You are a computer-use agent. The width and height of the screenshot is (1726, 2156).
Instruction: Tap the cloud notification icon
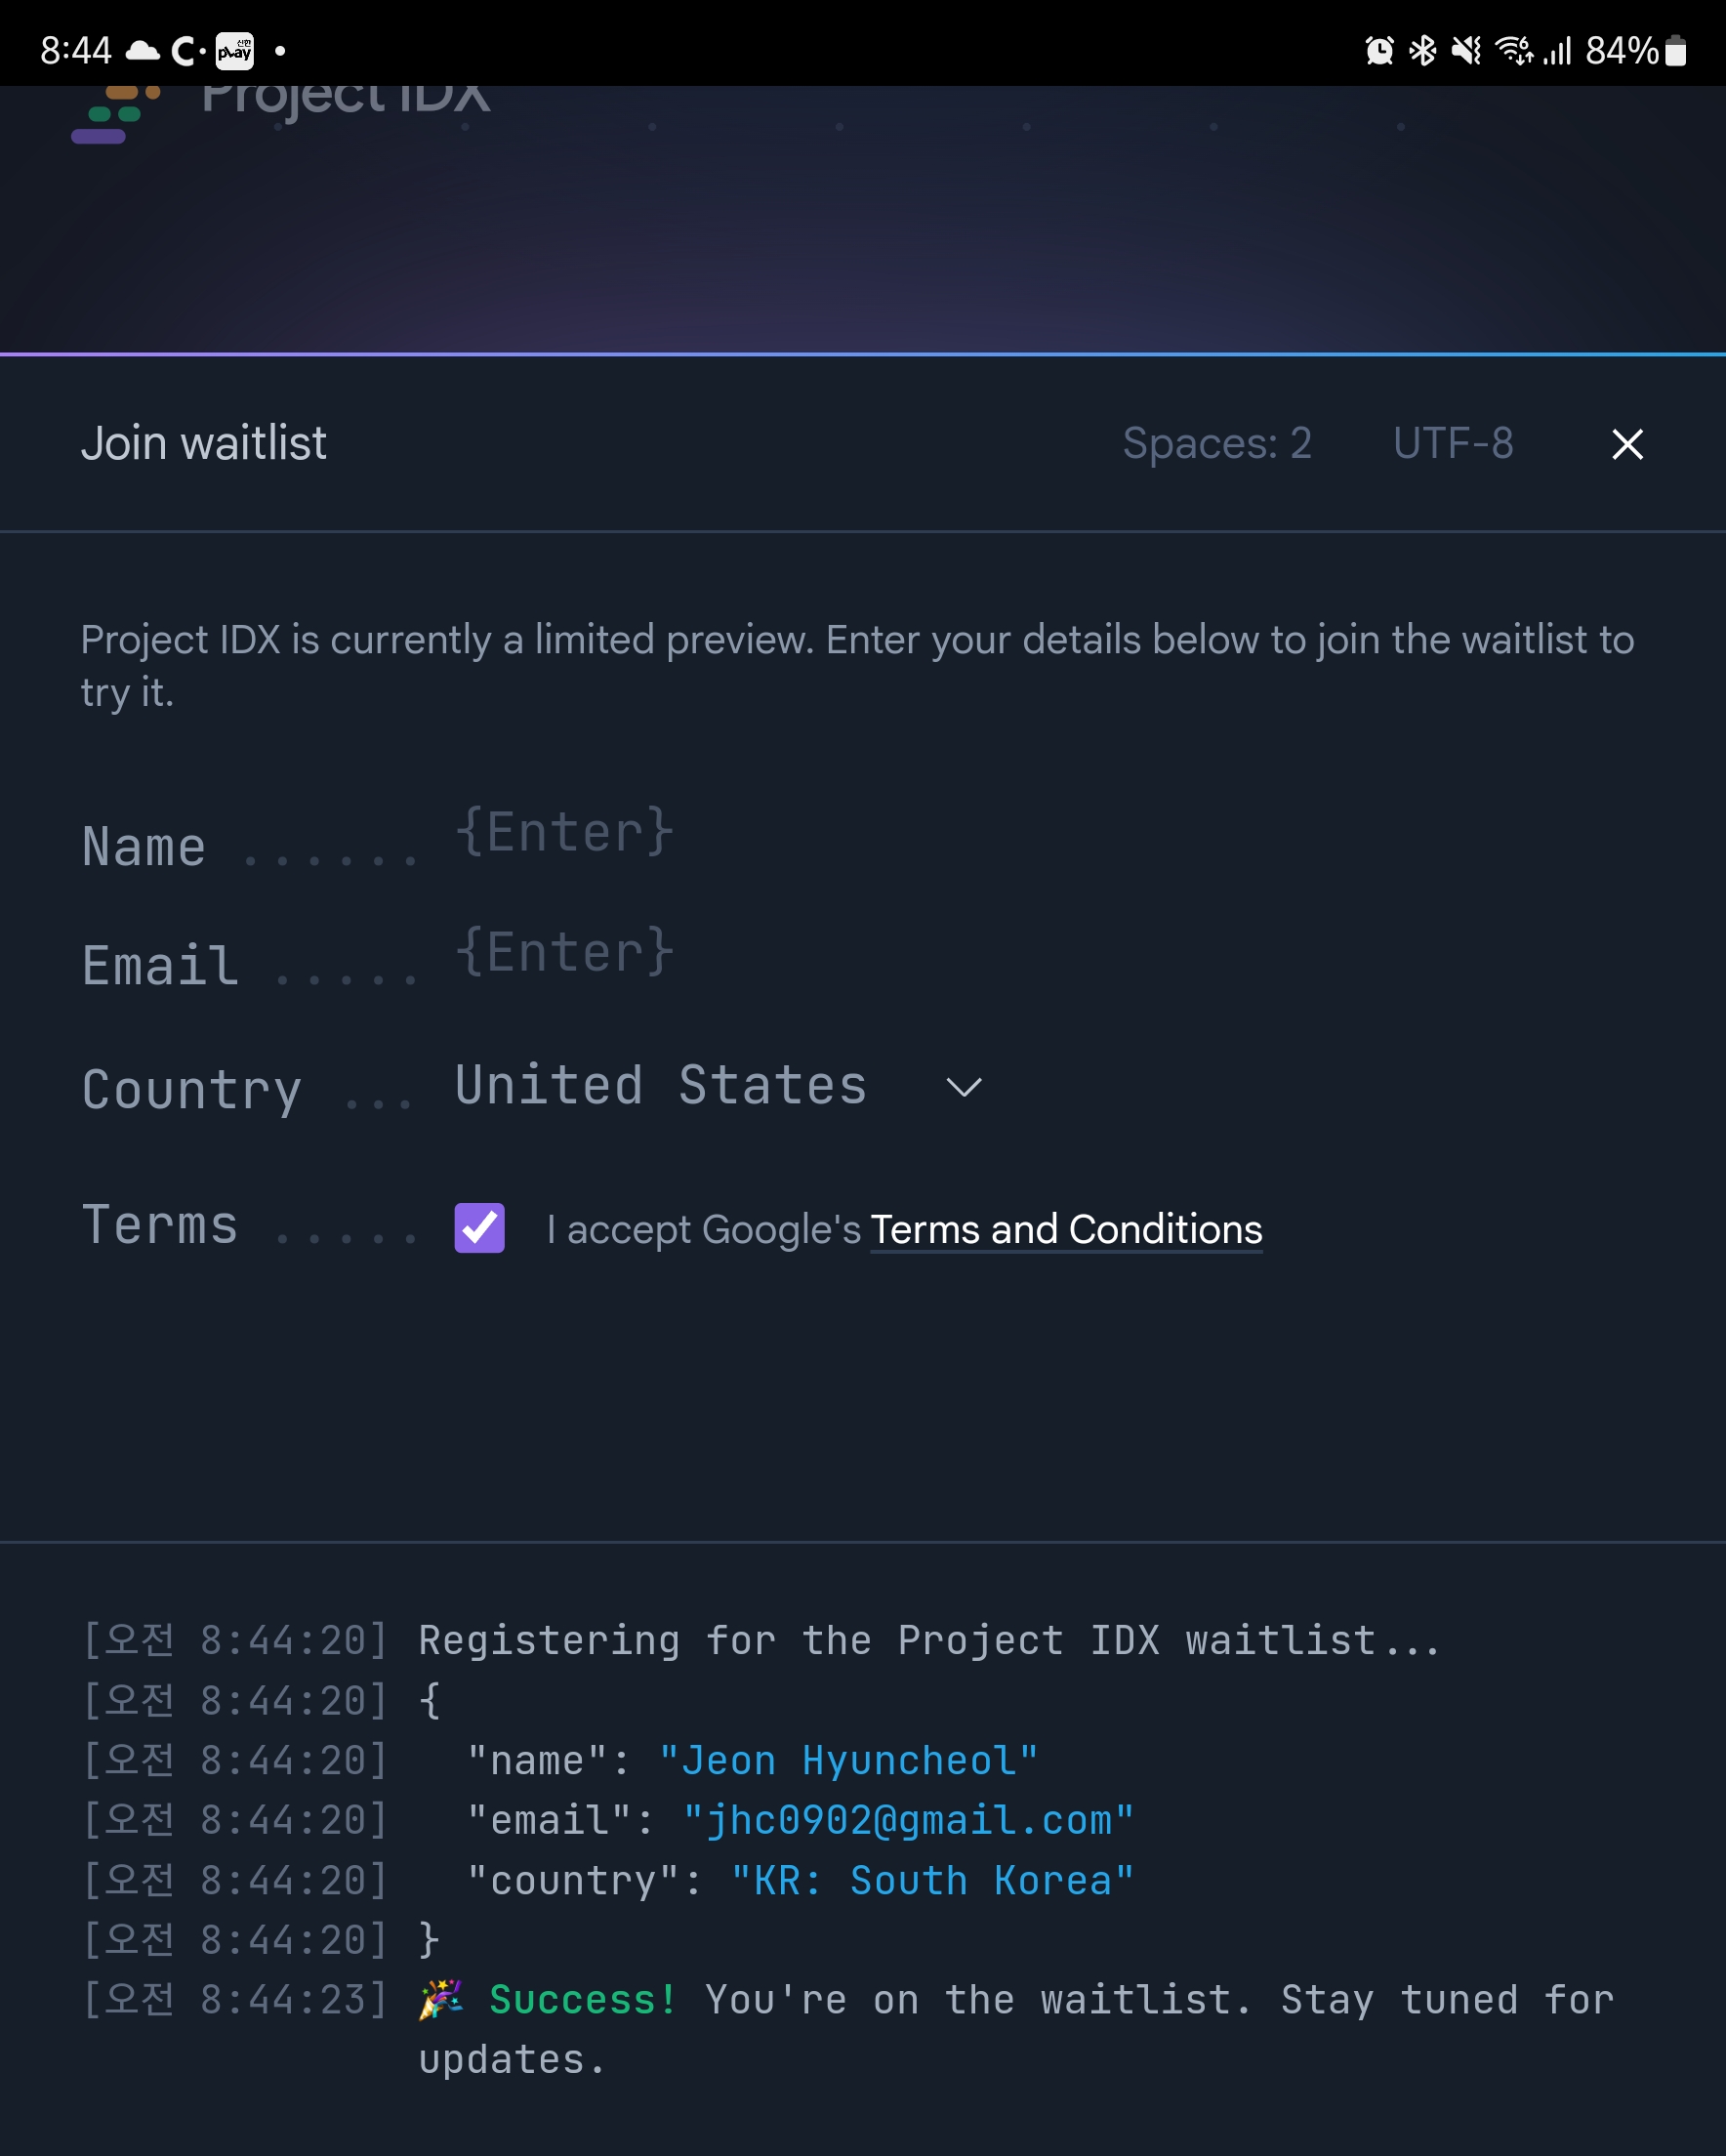143,50
